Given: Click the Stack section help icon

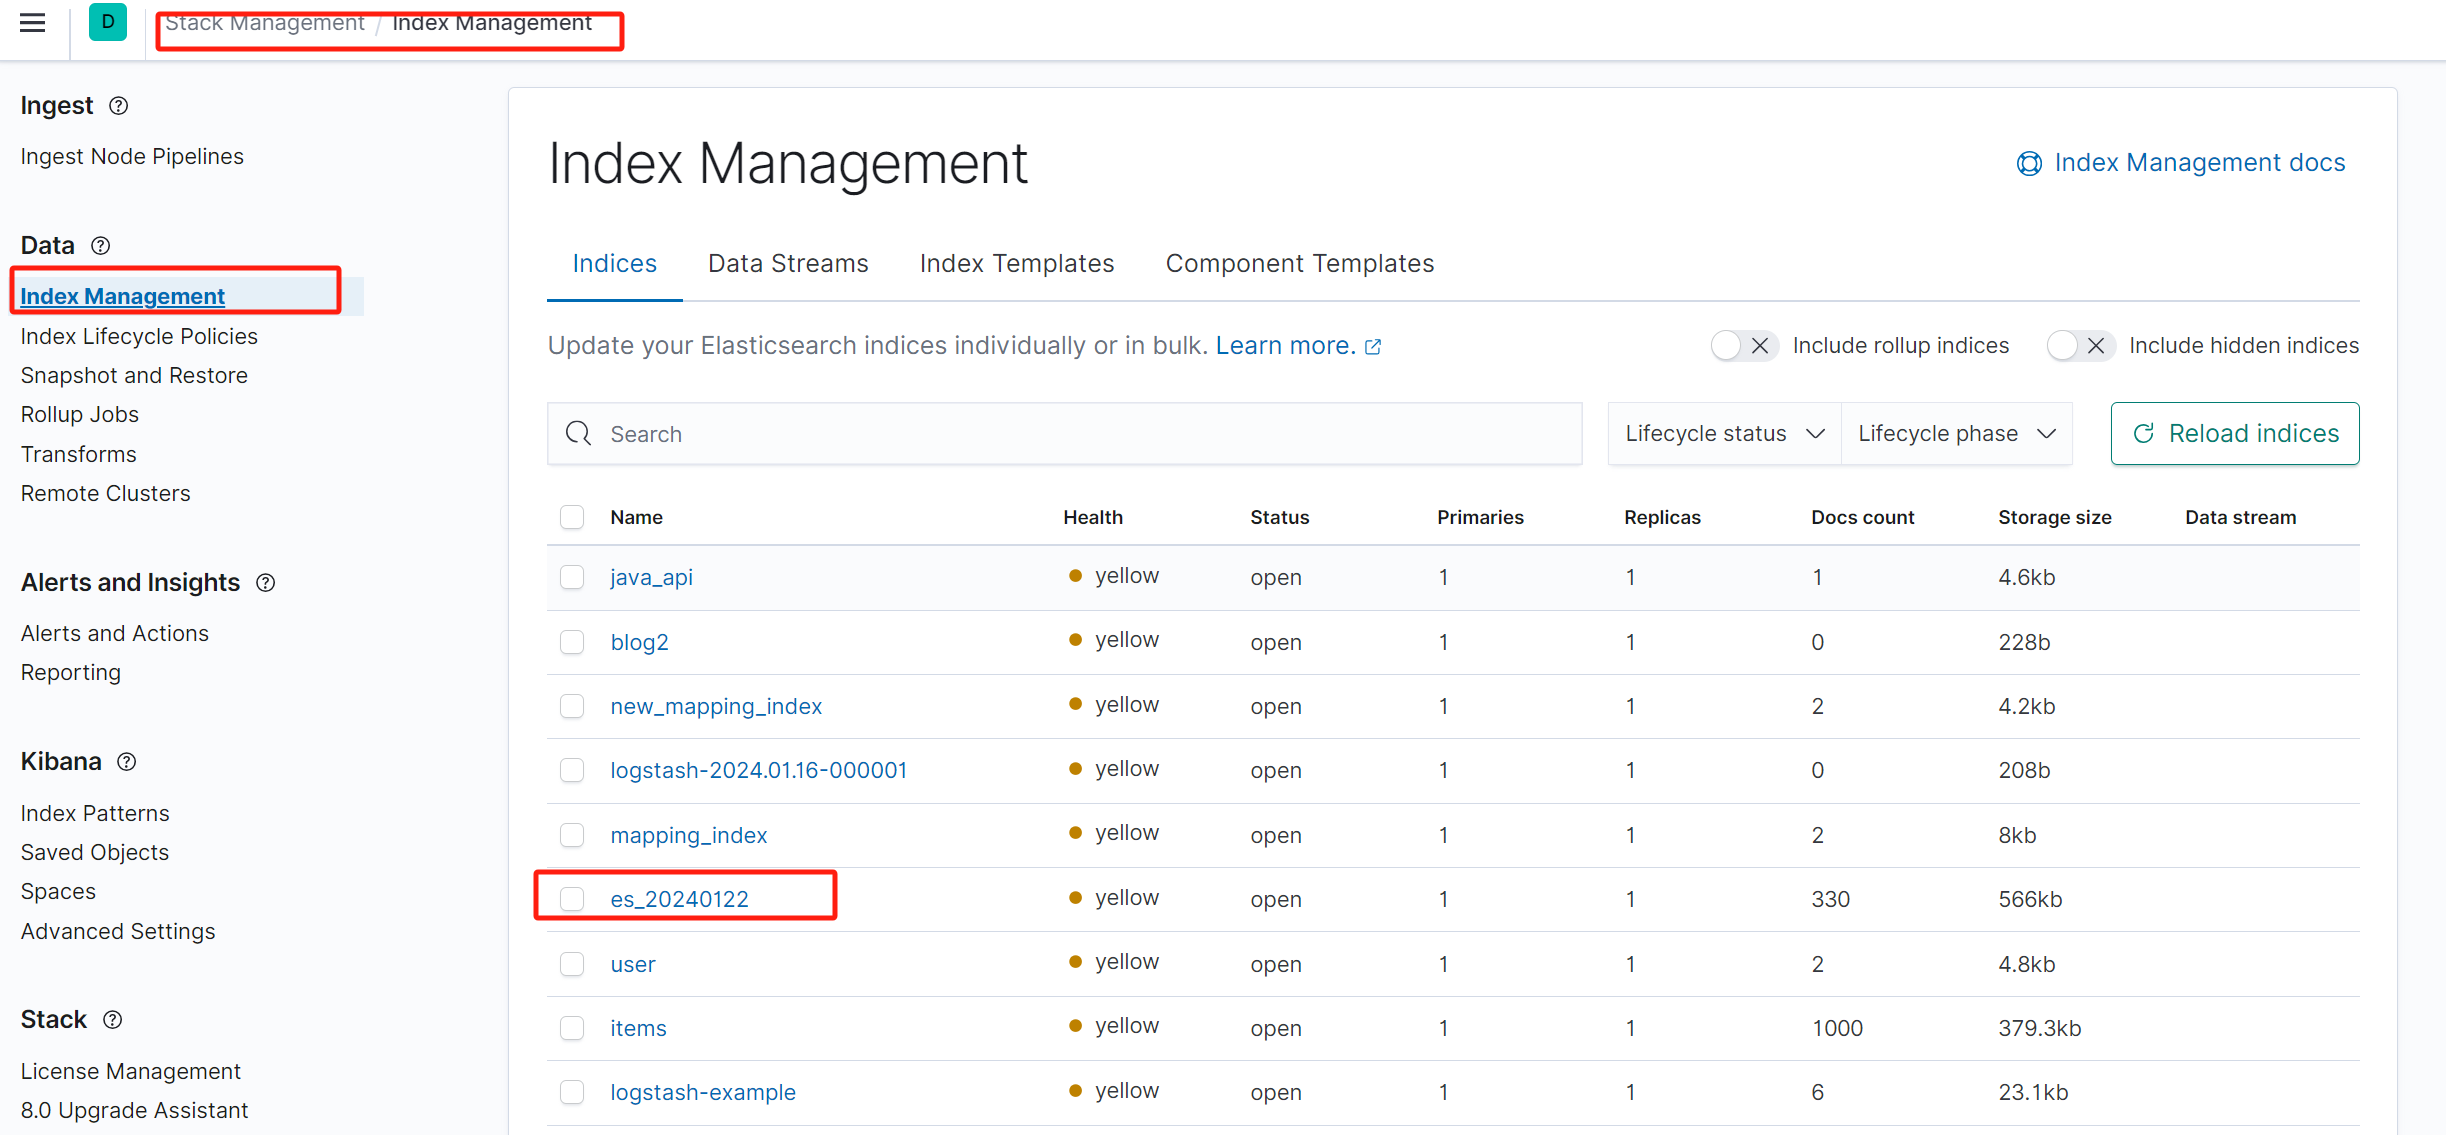Looking at the screenshot, I should click(113, 1019).
